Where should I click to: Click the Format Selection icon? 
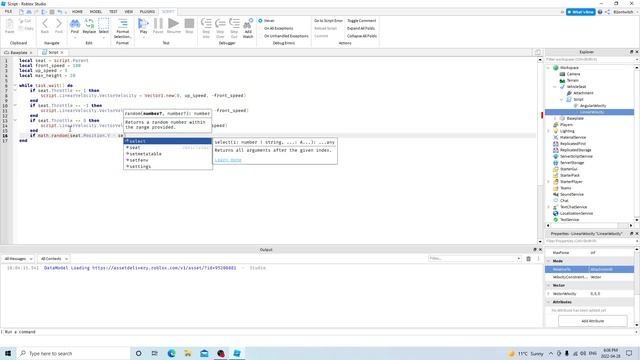pos(122,24)
